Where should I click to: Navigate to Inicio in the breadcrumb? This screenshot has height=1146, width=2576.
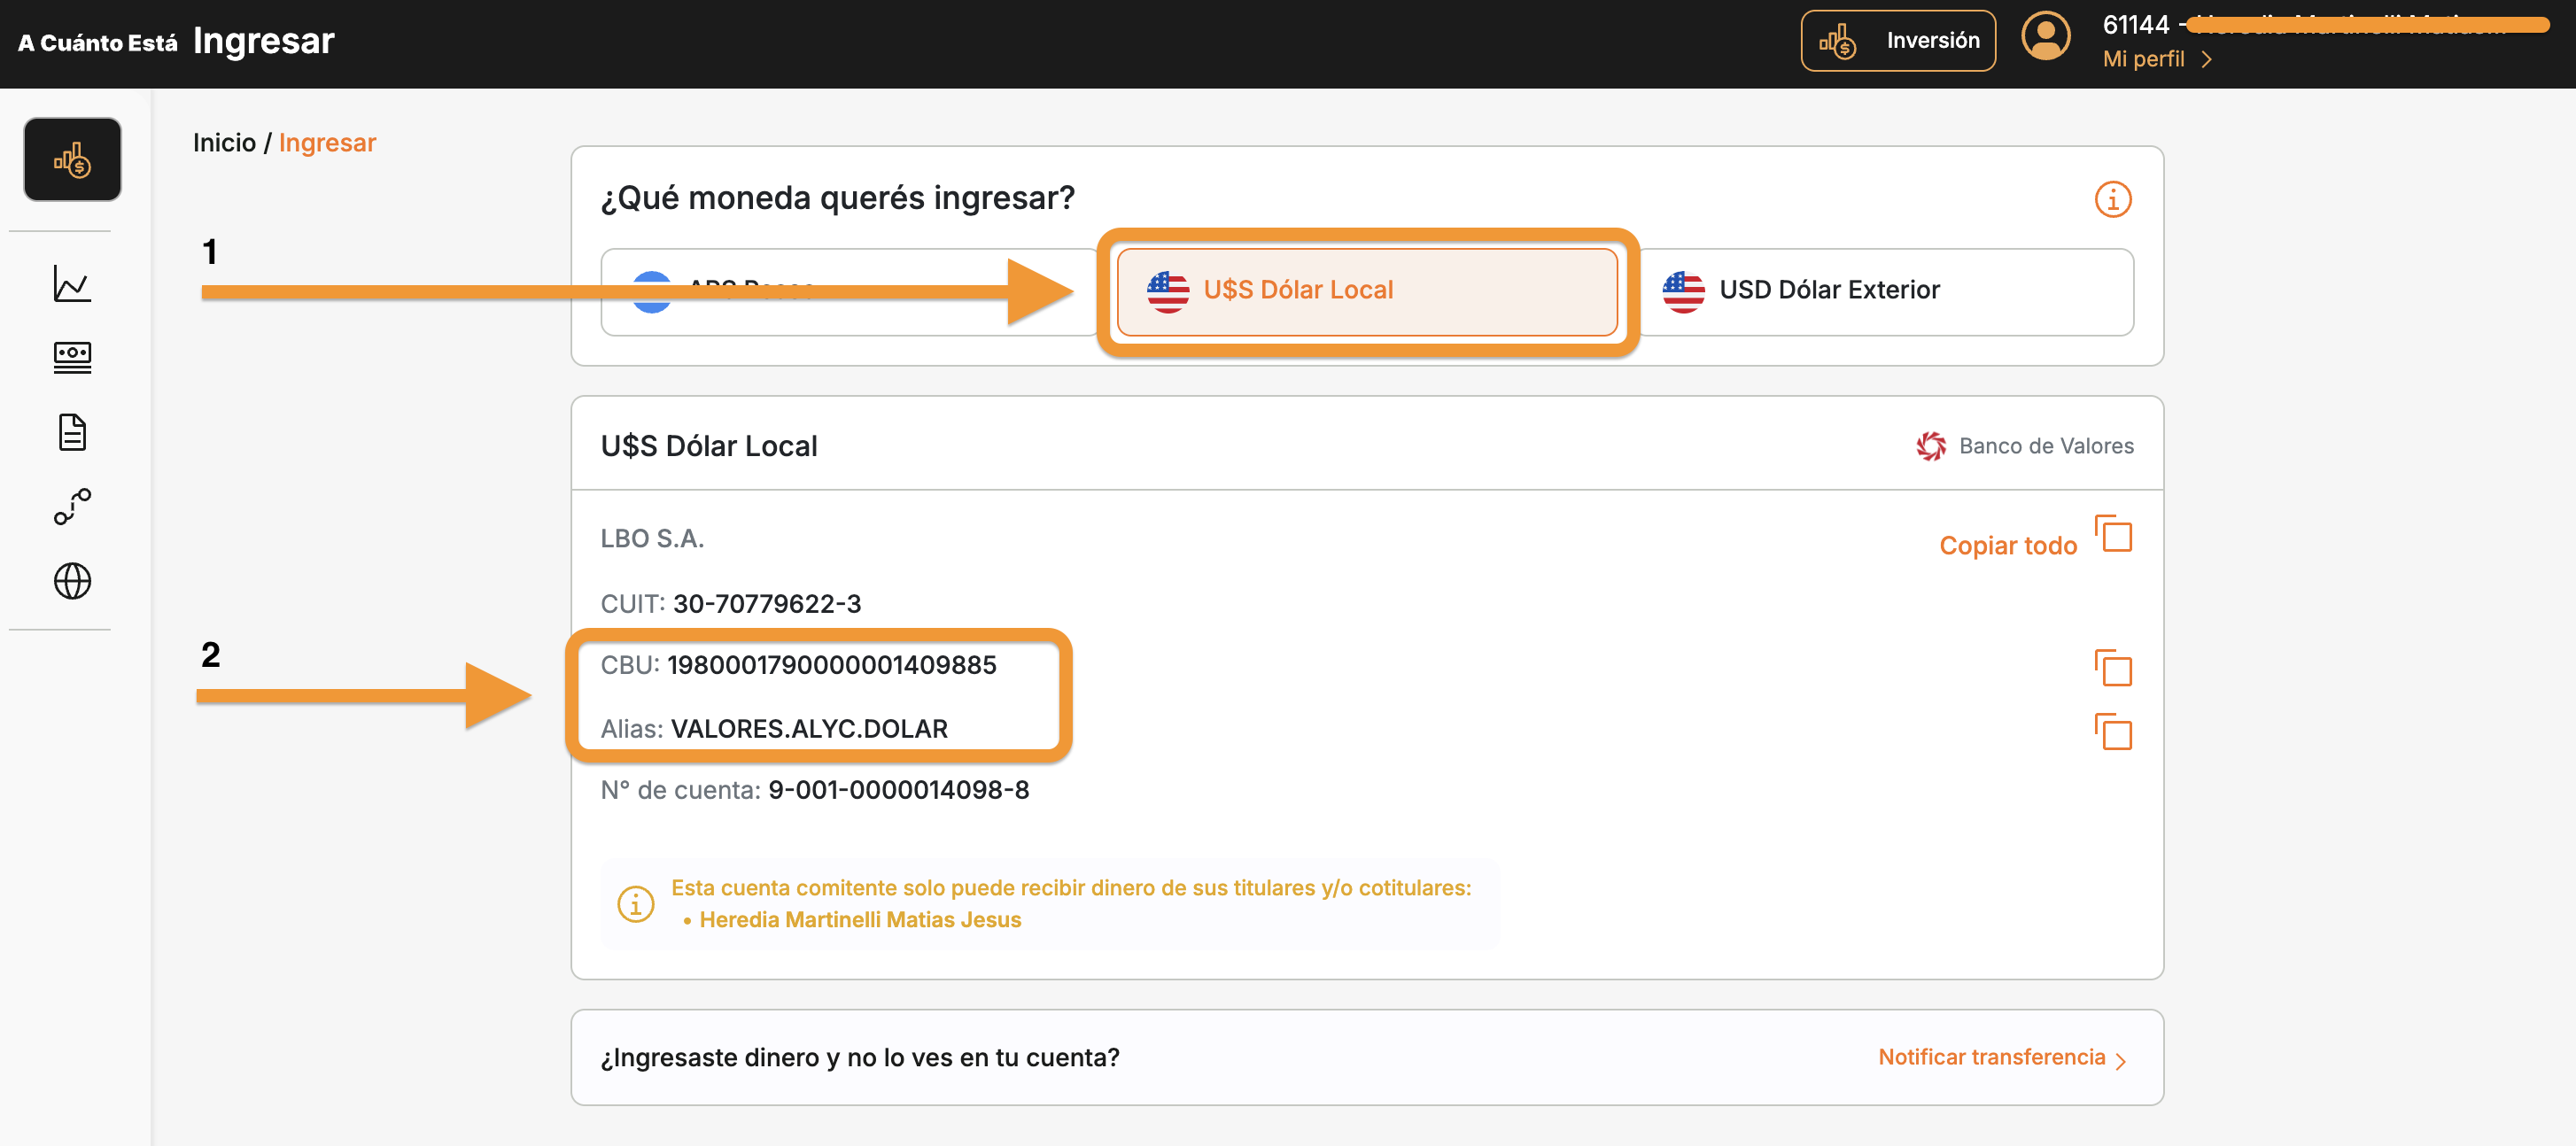click(225, 142)
